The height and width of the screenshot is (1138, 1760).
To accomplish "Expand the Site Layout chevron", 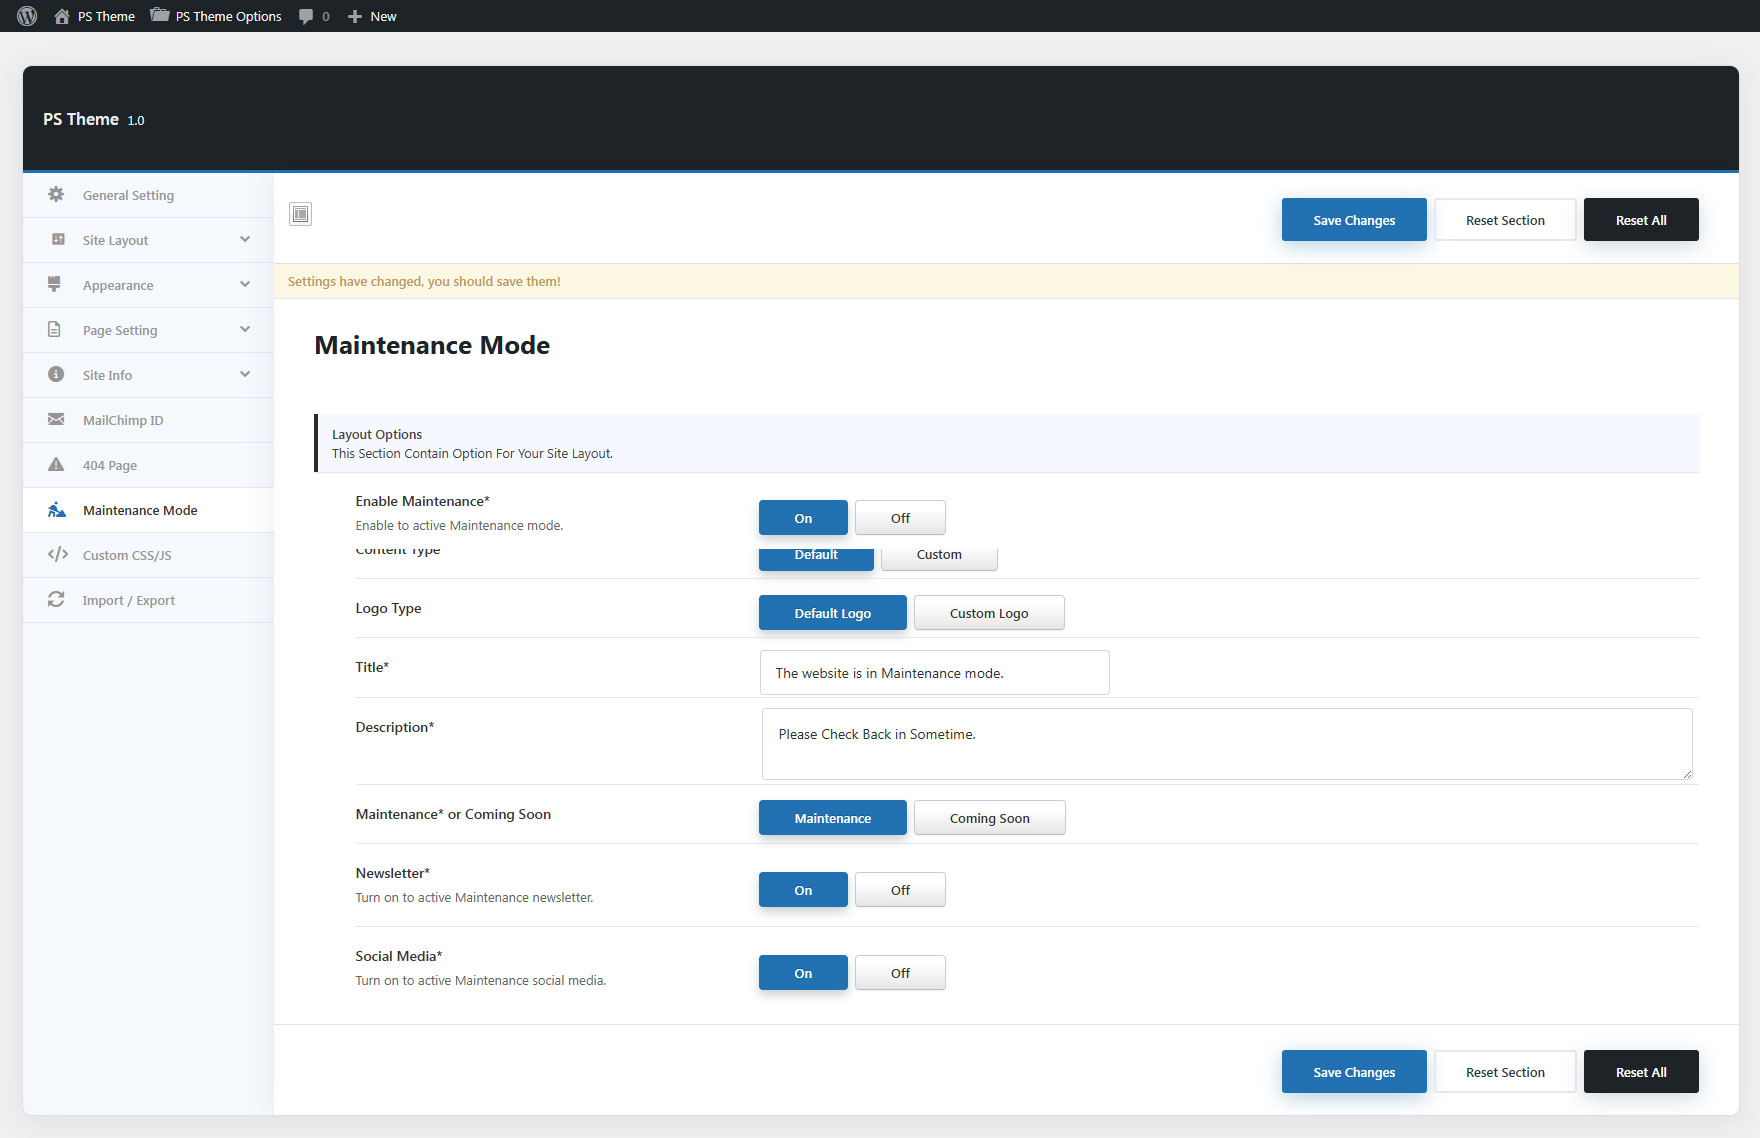I will coord(245,240).
